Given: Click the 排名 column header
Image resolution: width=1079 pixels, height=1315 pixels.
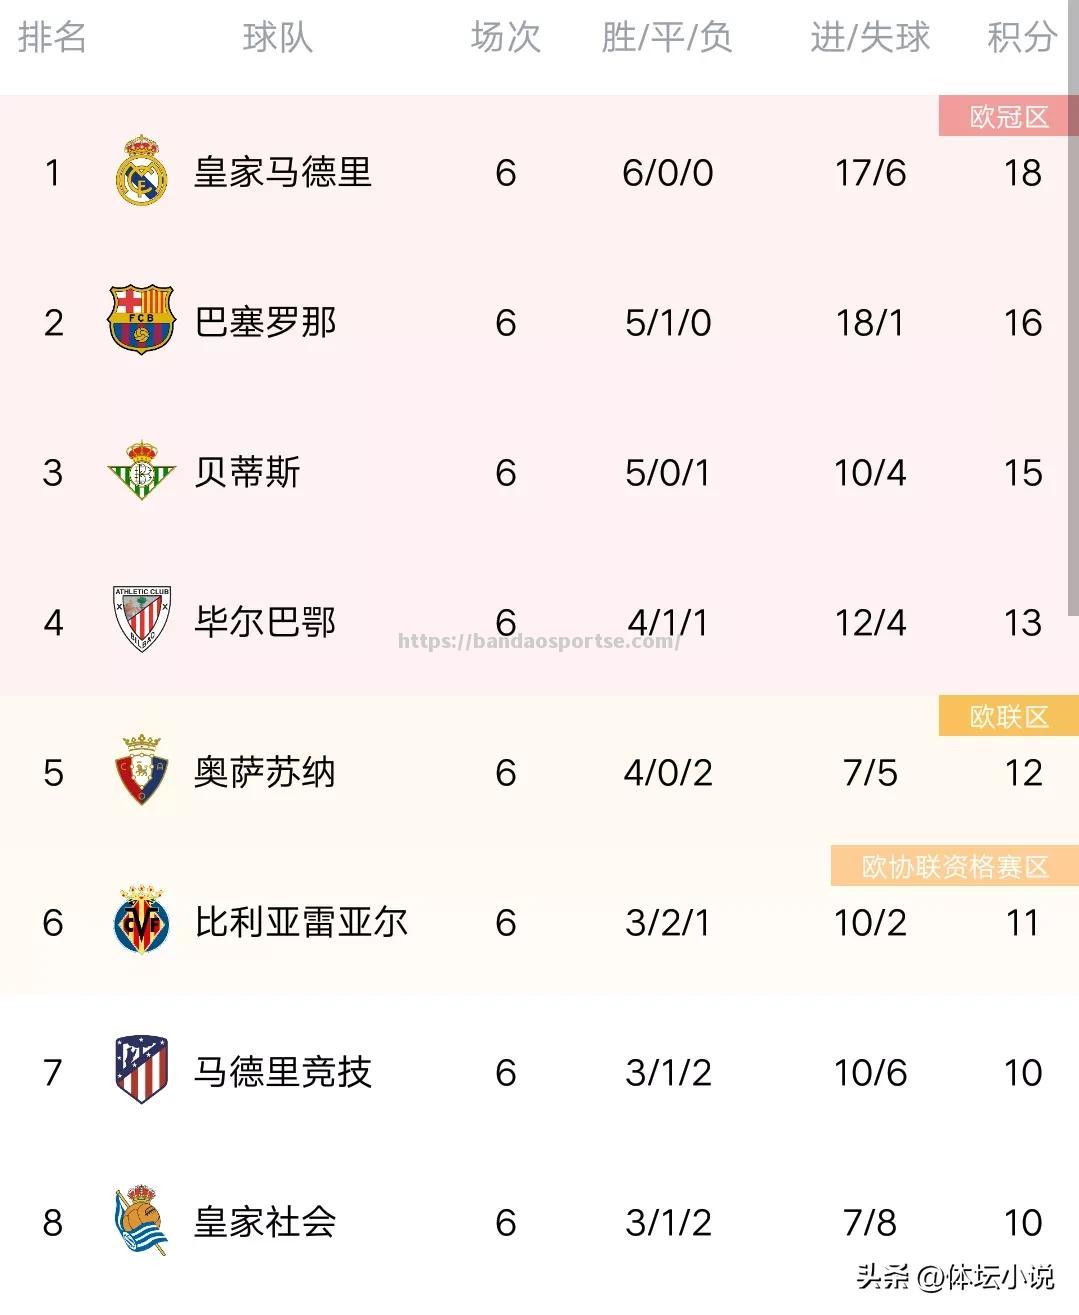Looking at the screenshot, I should (x=52, y=38).
